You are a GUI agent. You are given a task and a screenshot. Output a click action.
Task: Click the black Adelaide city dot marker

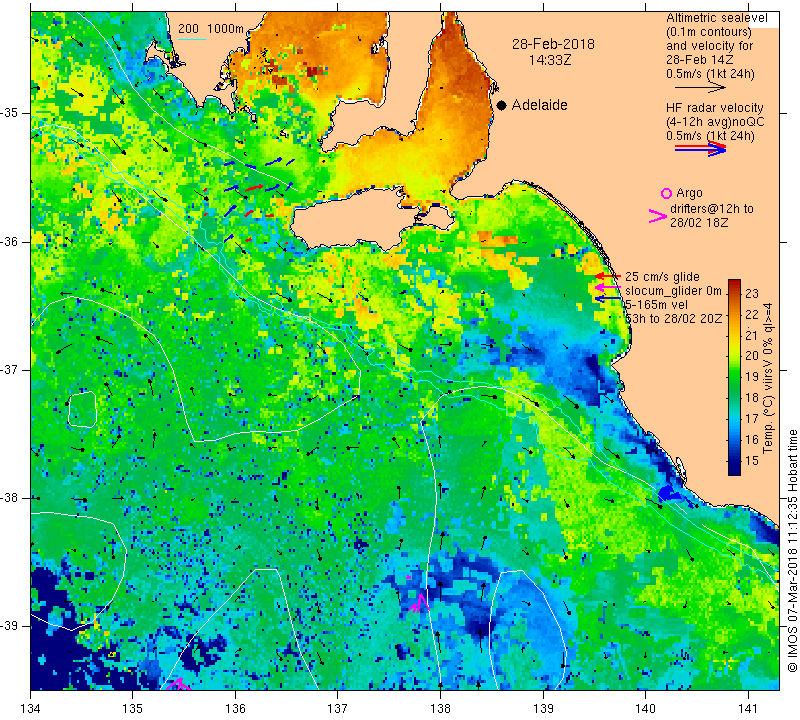pos(502,105)
